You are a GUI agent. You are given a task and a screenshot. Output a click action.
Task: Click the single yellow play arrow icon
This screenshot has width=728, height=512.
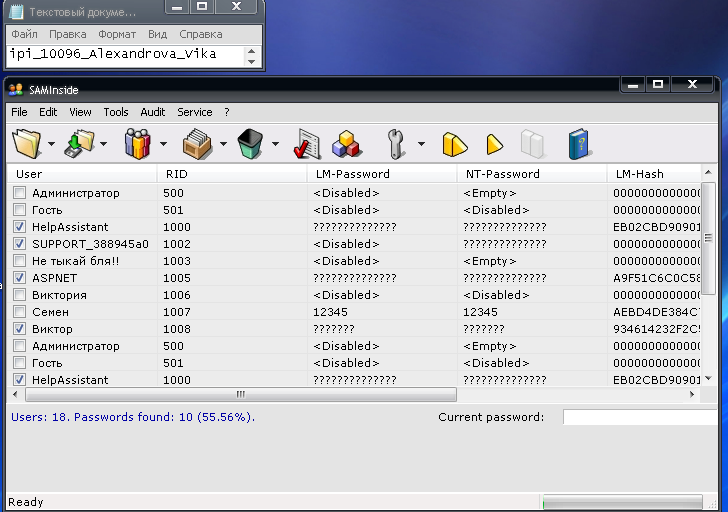(x=494, y=144)
